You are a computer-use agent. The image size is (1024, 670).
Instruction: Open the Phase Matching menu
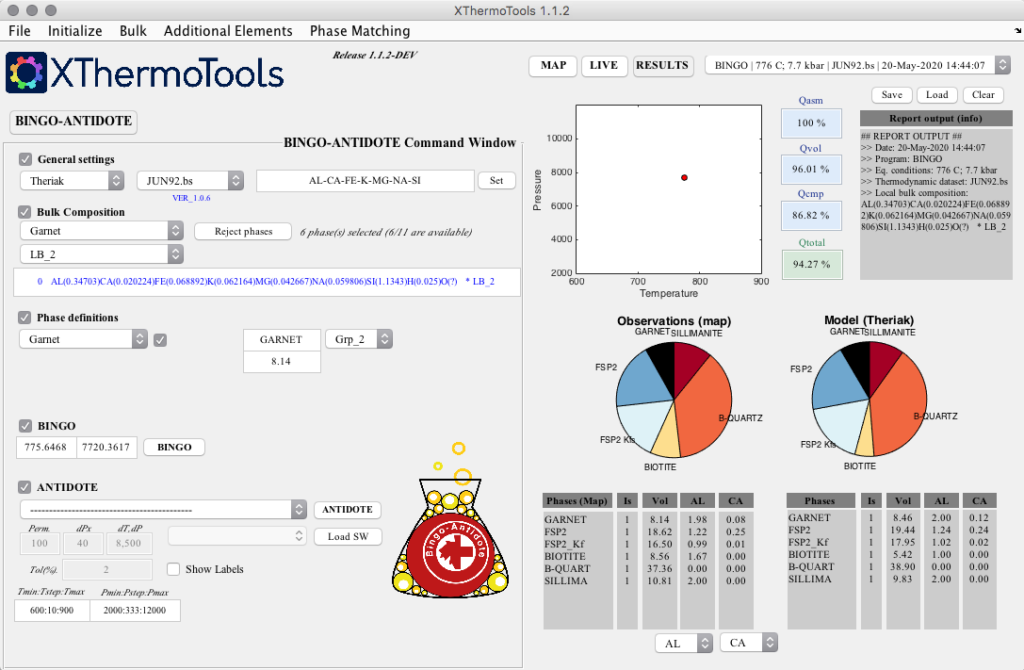pyautogui.click(x=360, y=31)
